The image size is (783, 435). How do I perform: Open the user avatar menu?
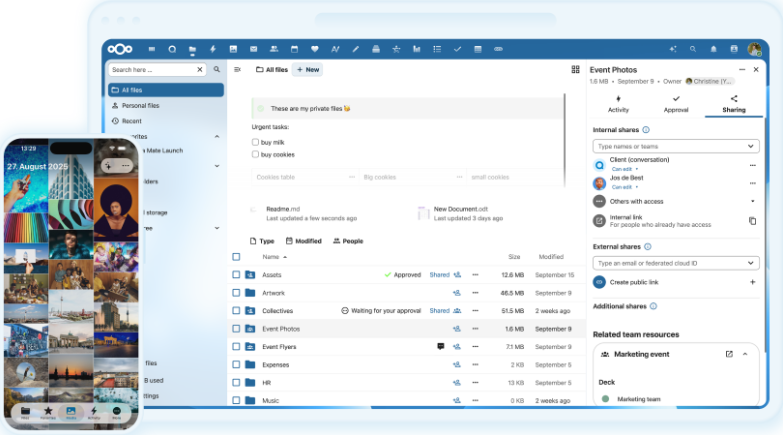(x=755, y=49)
